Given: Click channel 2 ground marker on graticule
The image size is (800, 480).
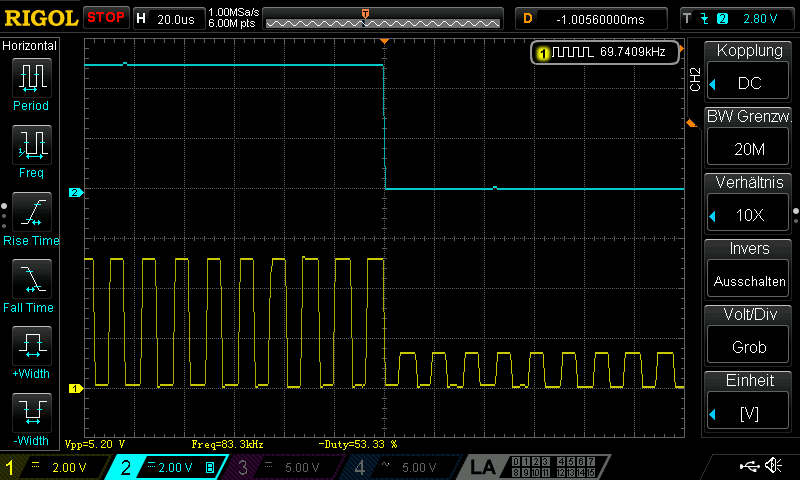Looking at the screenshot, I should click(76, 192).
